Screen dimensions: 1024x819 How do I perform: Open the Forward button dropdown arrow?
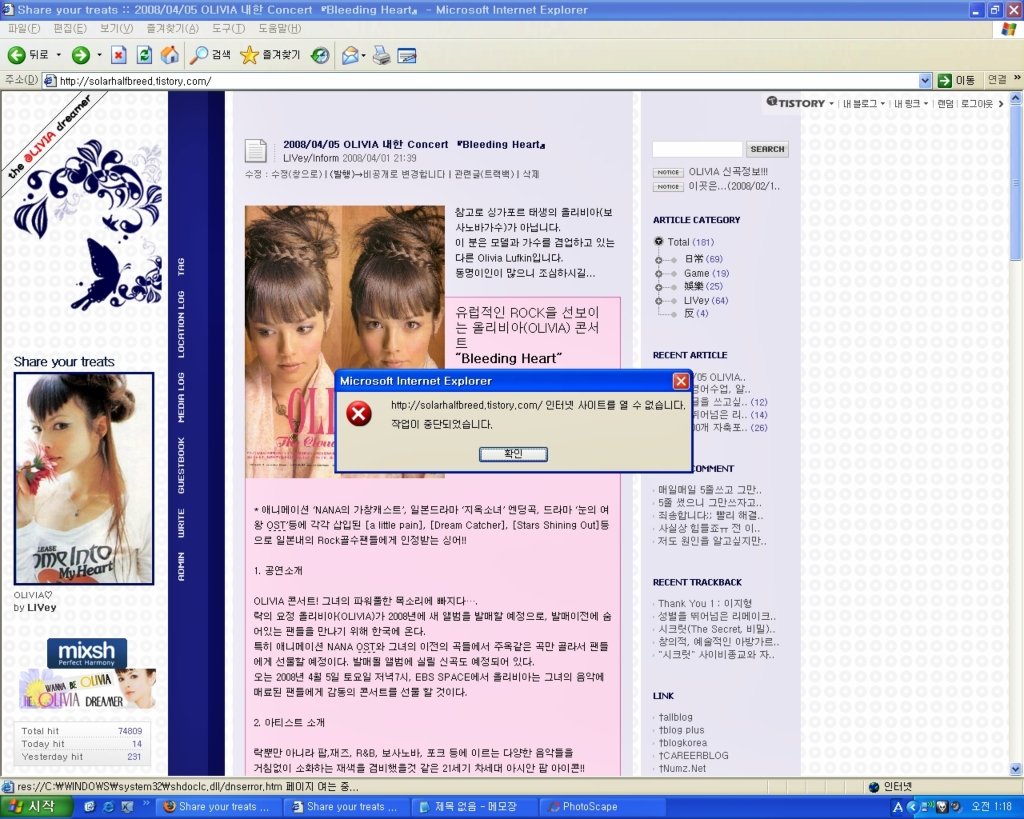(99, 56)
